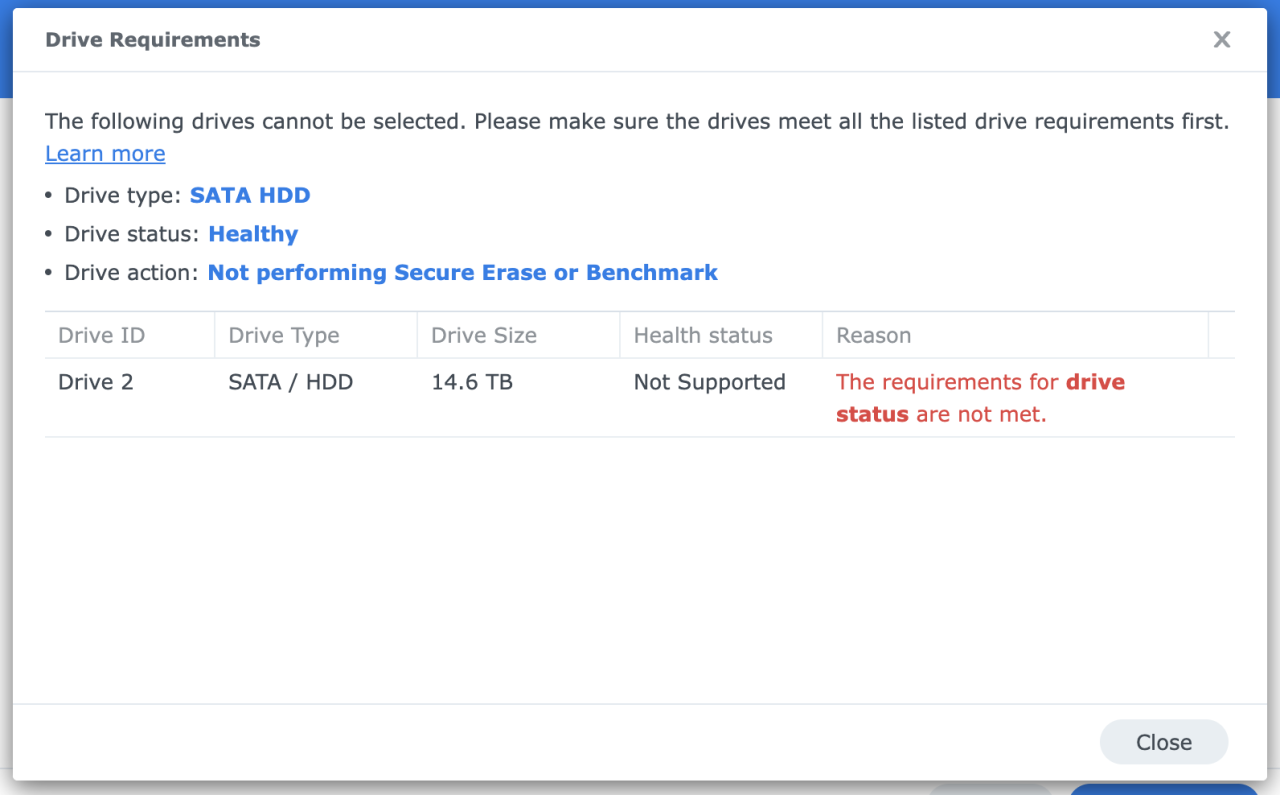Click the Drive Size column header

click(484, 336)
